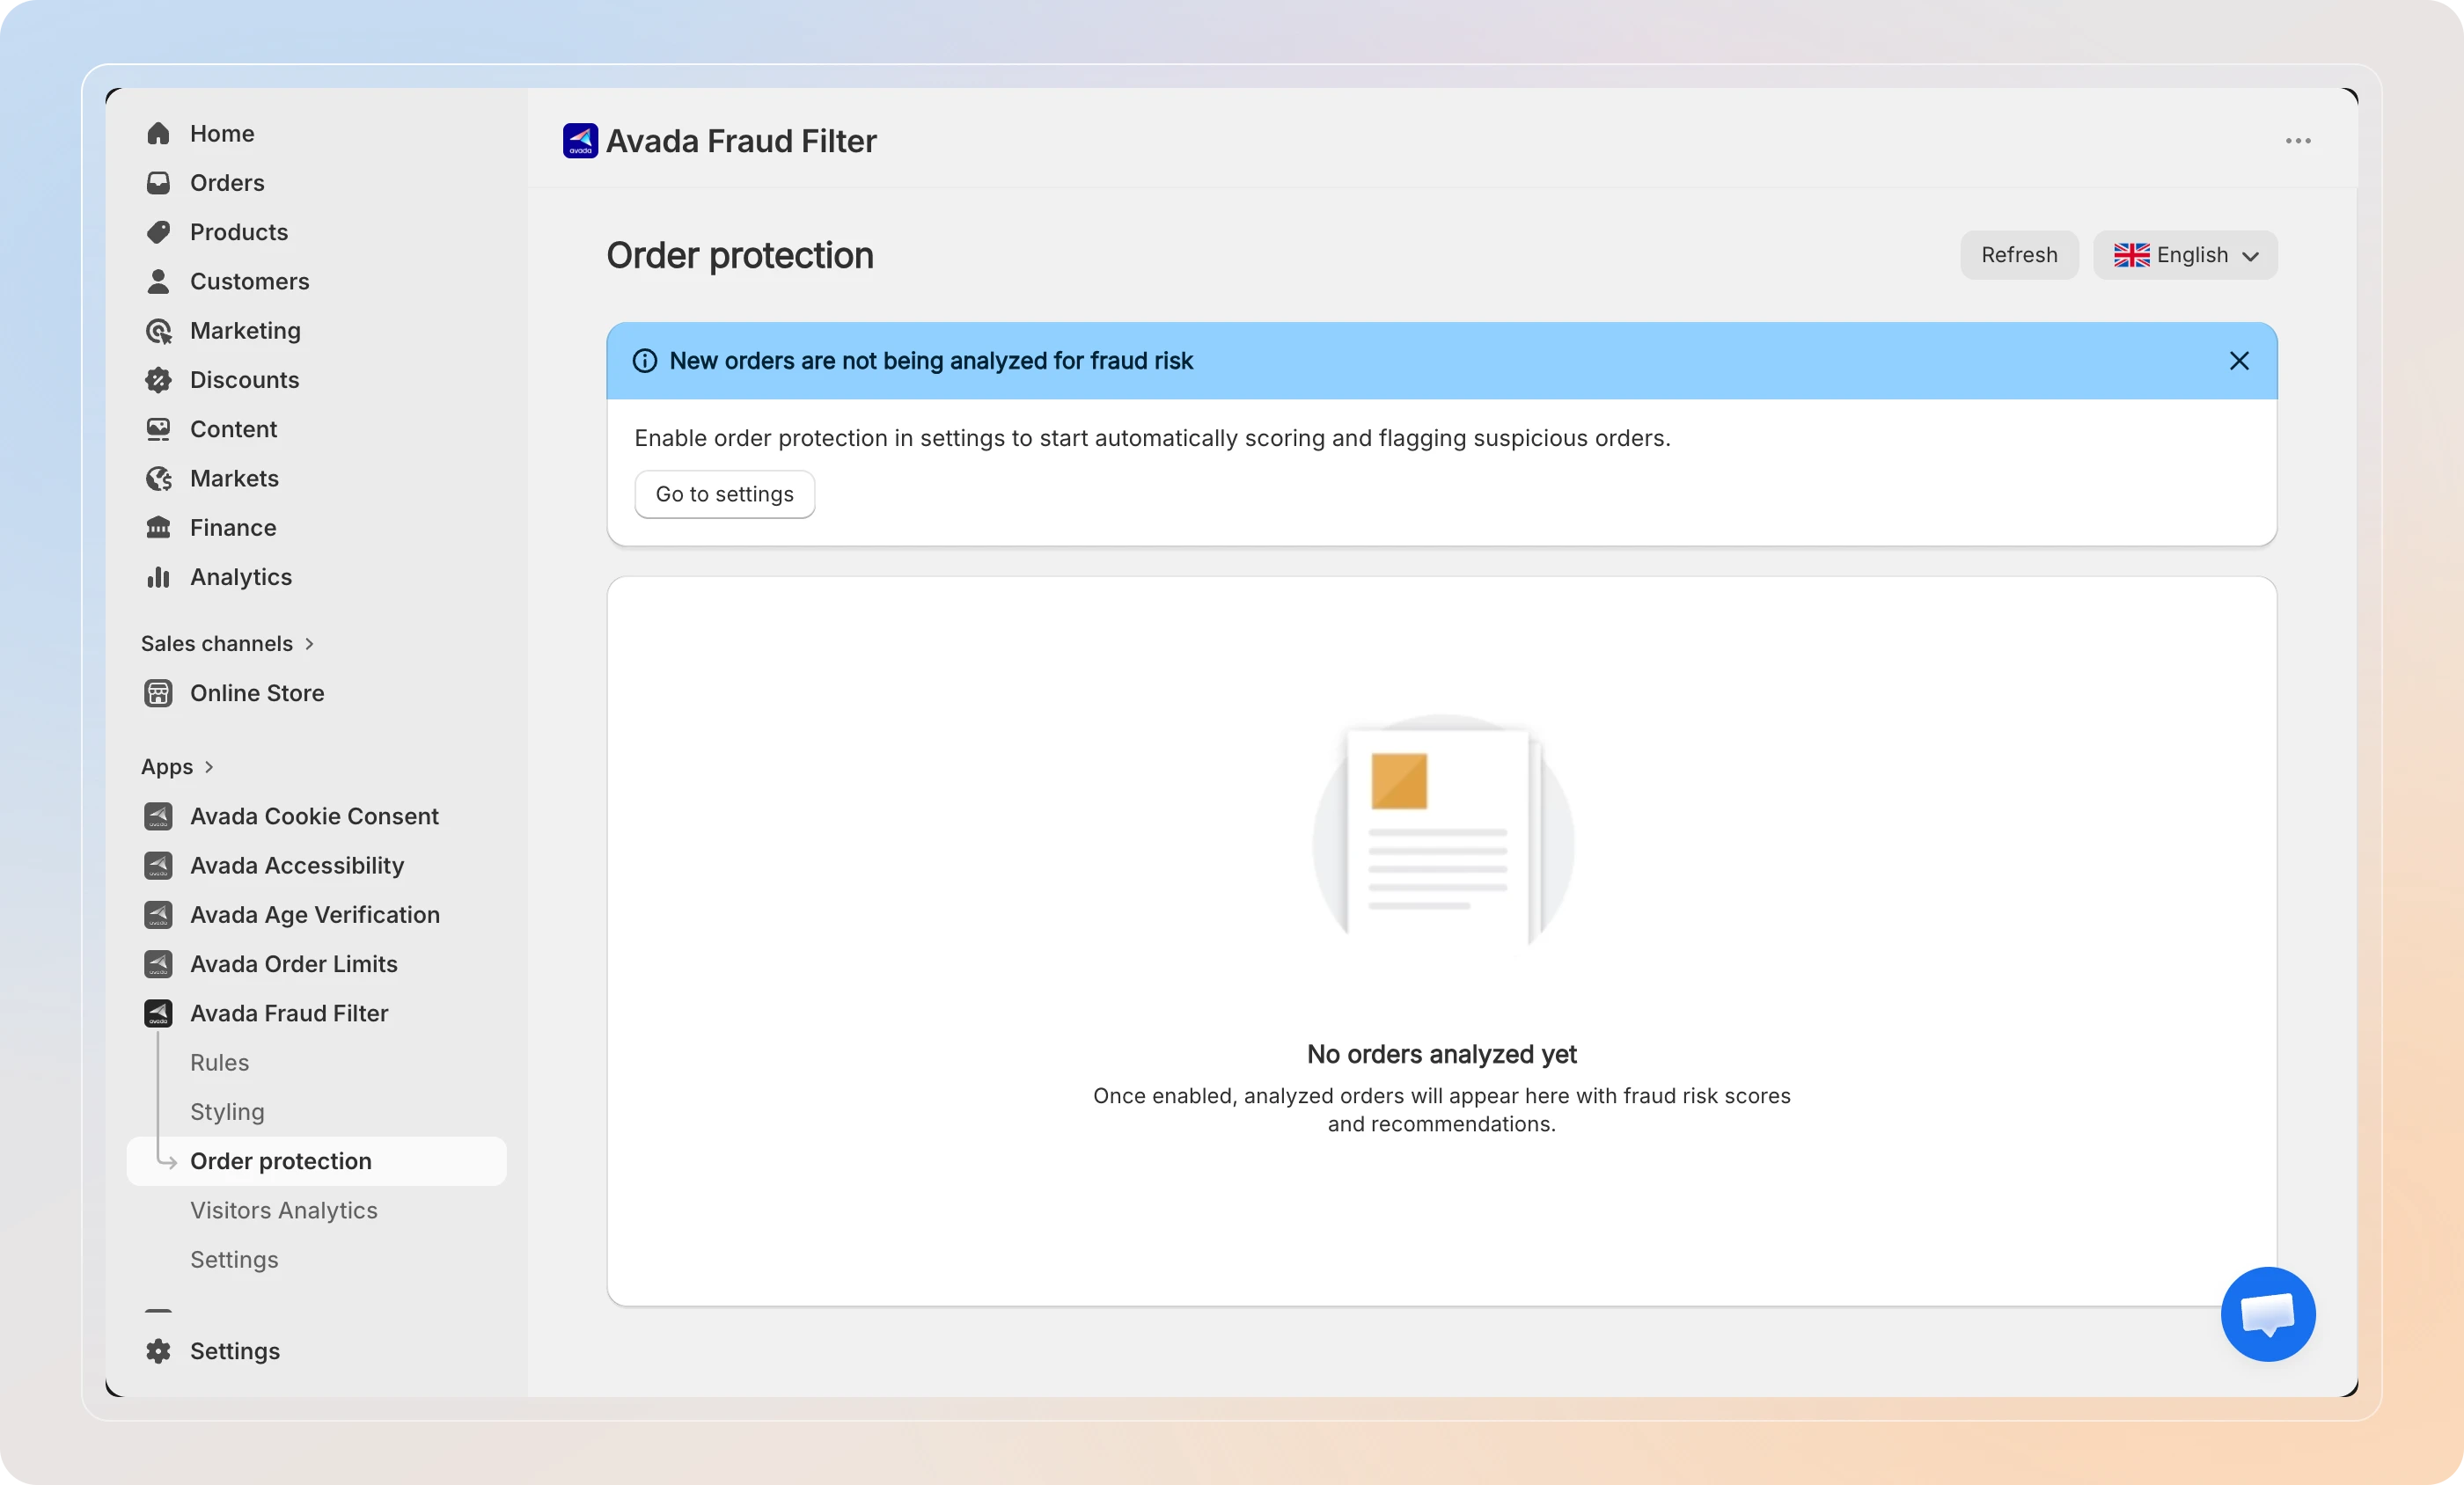Open Visitors Analytics submenu item
The width and height of the screenshot is (2464, 1485).
click(283, 1210)
